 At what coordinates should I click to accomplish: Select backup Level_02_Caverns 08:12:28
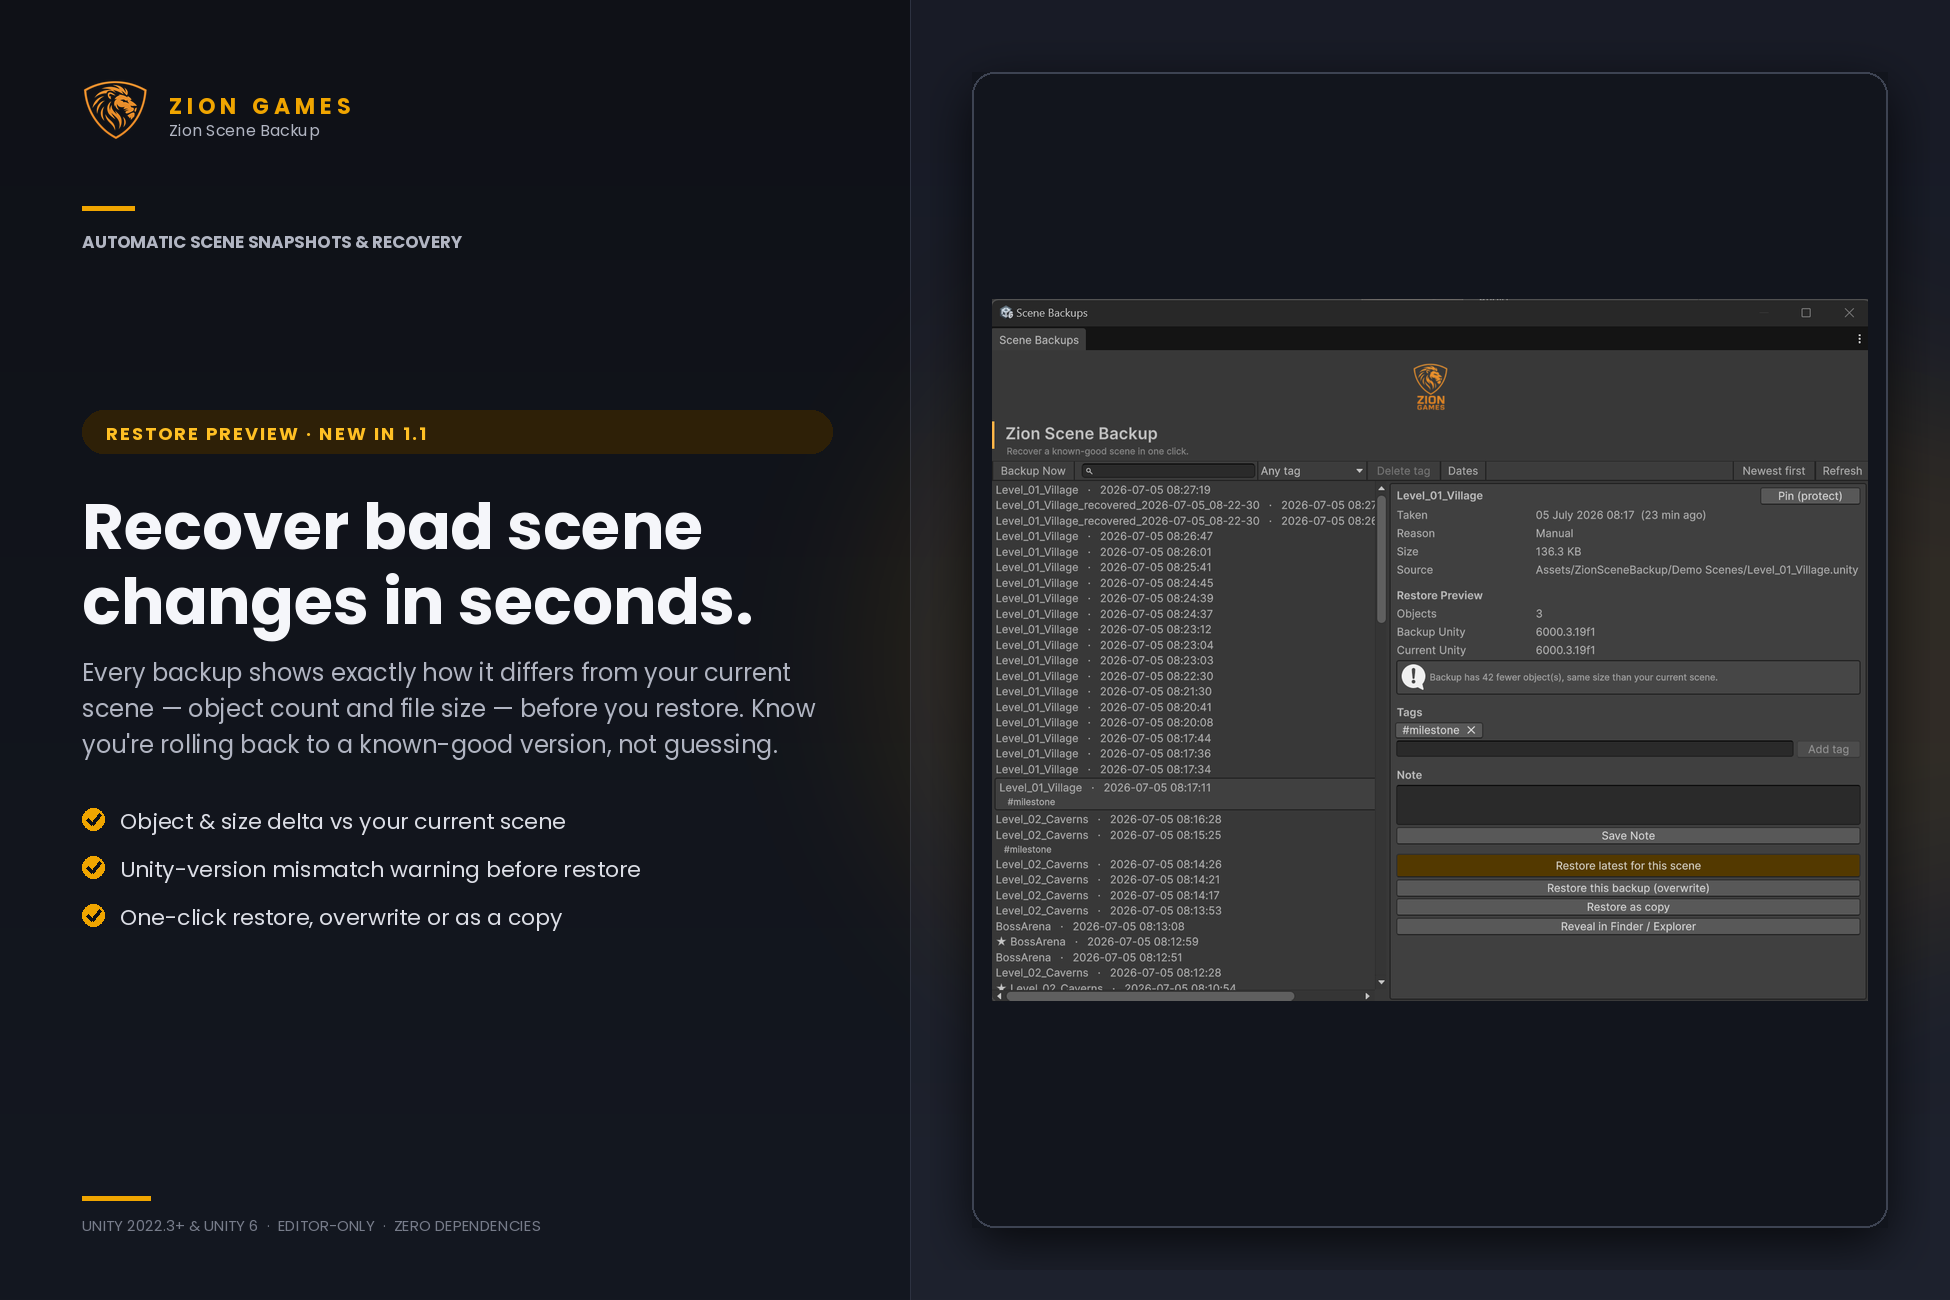(1184, 973)
